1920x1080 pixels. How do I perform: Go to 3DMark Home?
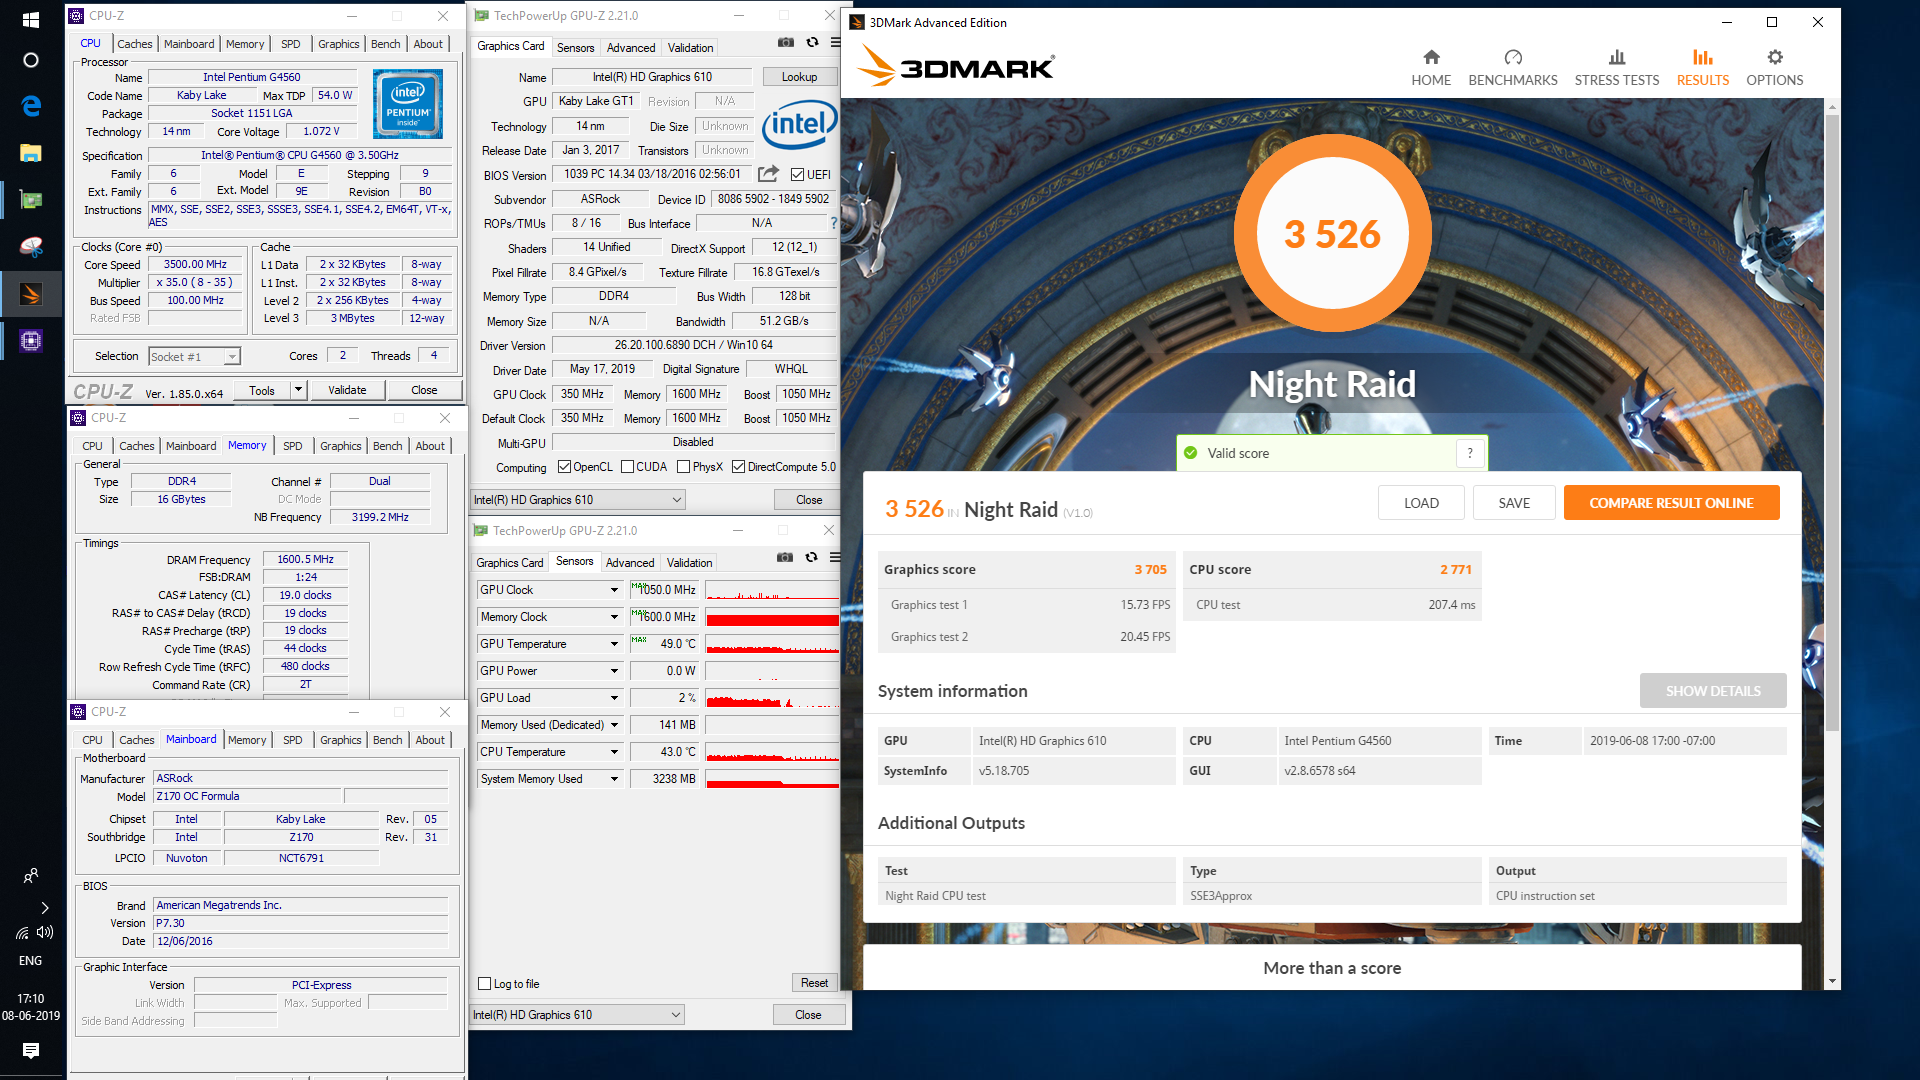[x=1431, y=68]
